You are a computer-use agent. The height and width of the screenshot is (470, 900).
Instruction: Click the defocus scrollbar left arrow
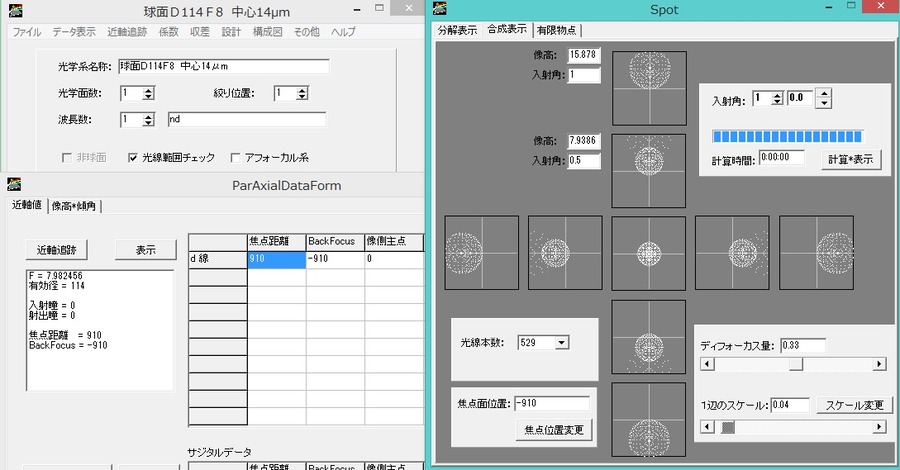(707, 364)
